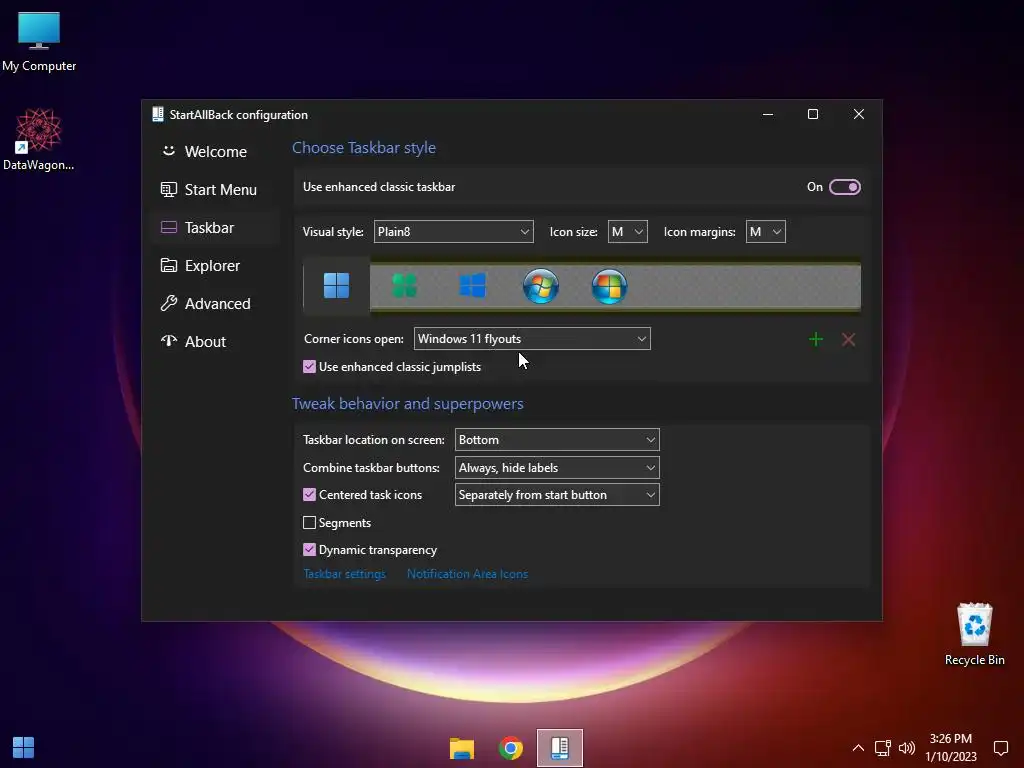Select the Windows 11 blue start button style
Screen dimensions: 1024x768
click(336, 285)
